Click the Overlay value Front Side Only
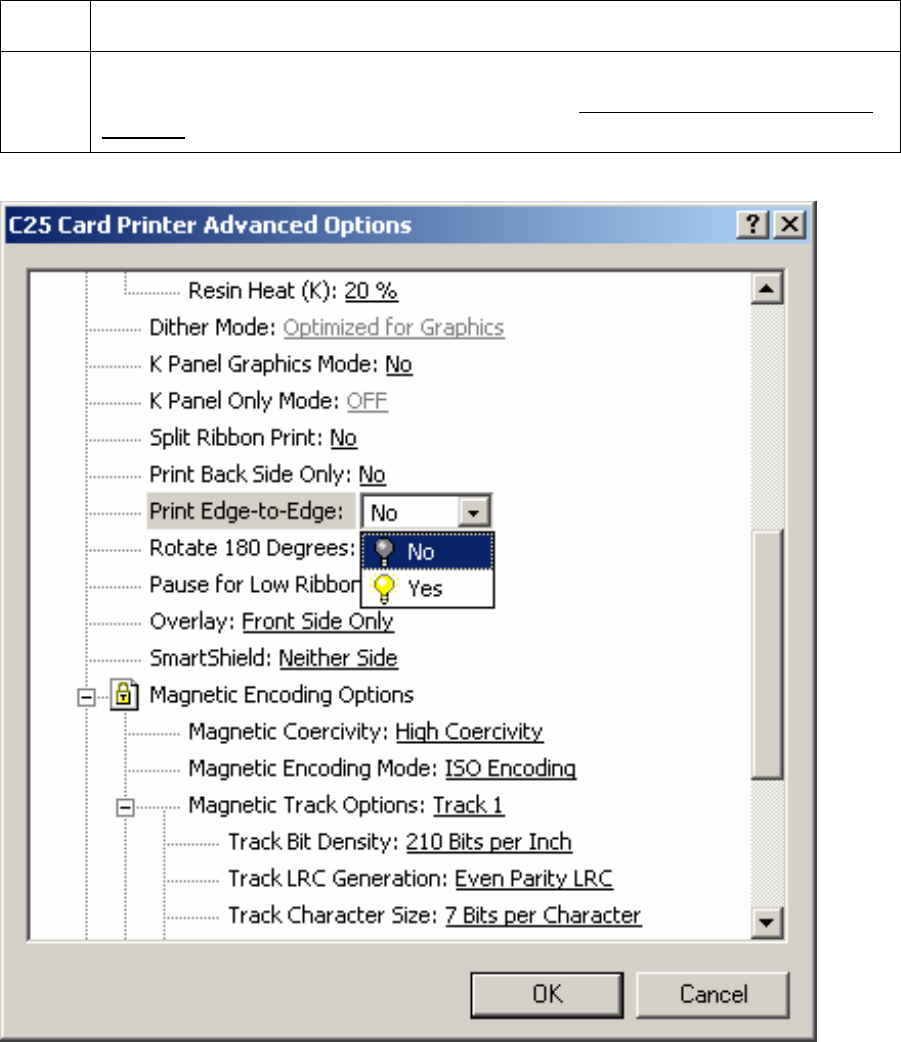 318,621
